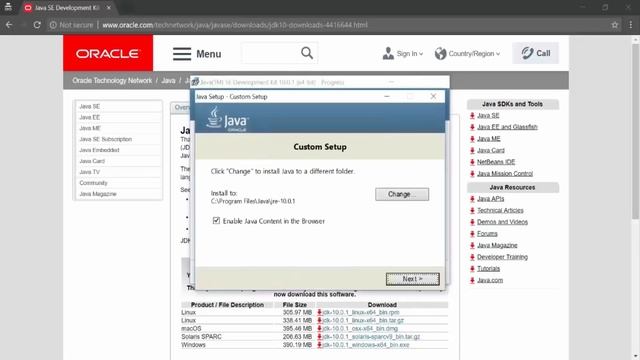This screenshot has width=640, height=360.
Task: Click the Java breadcrumb link
Action: click(x=168, y=80)
